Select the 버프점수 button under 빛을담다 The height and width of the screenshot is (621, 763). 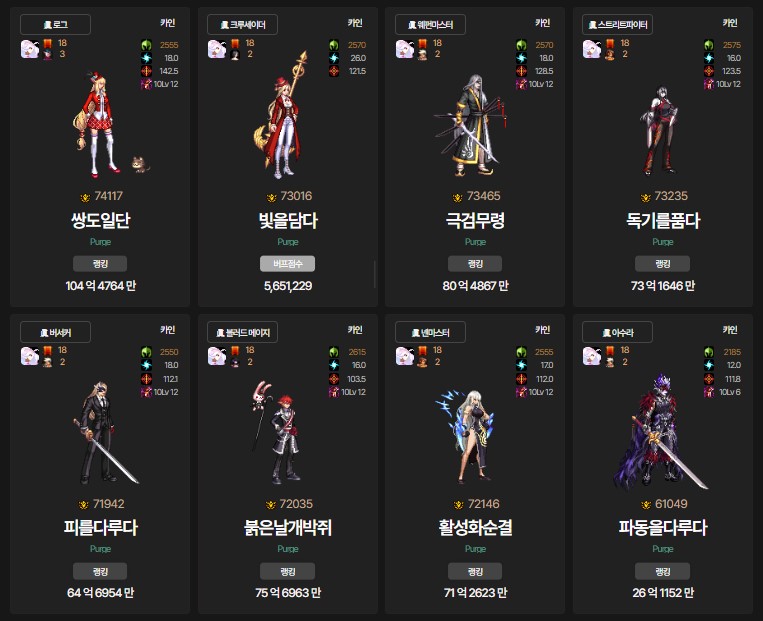(288, 264)
